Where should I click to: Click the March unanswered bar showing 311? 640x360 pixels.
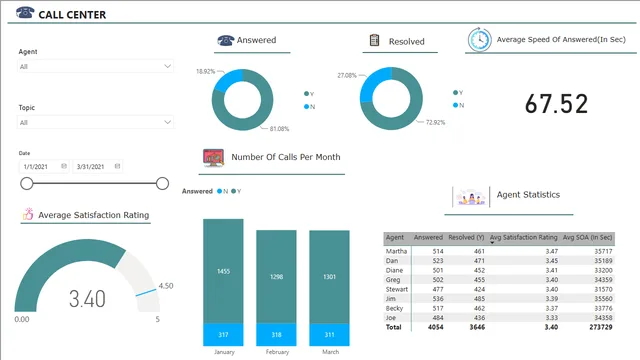point(329,335)
